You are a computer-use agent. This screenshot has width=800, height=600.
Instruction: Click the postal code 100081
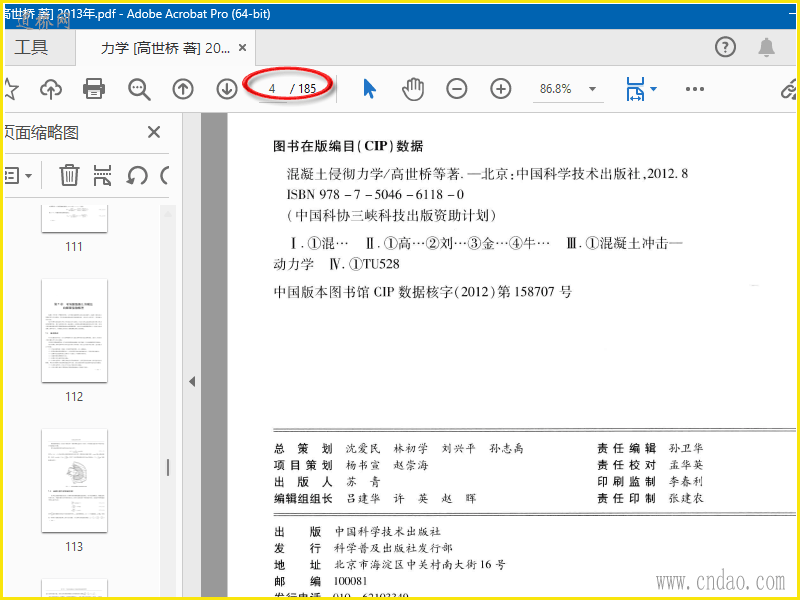pyautogui.click(x=351, y=581)
